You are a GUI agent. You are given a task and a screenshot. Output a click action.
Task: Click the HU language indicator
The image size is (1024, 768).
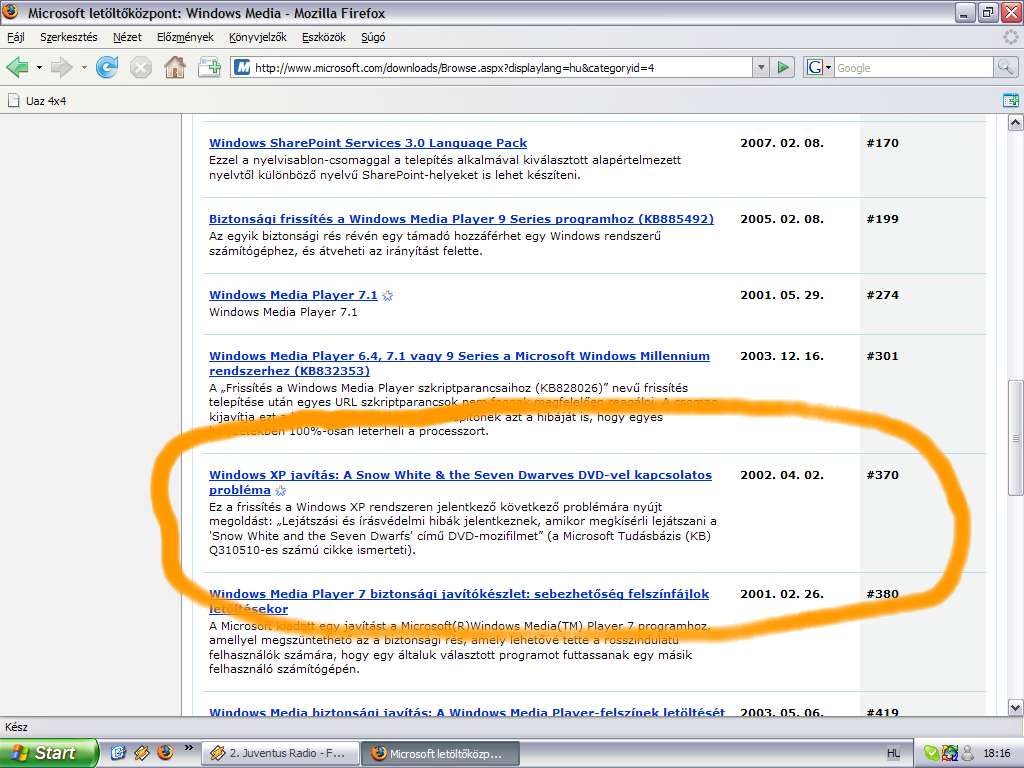tap(893, 754)
